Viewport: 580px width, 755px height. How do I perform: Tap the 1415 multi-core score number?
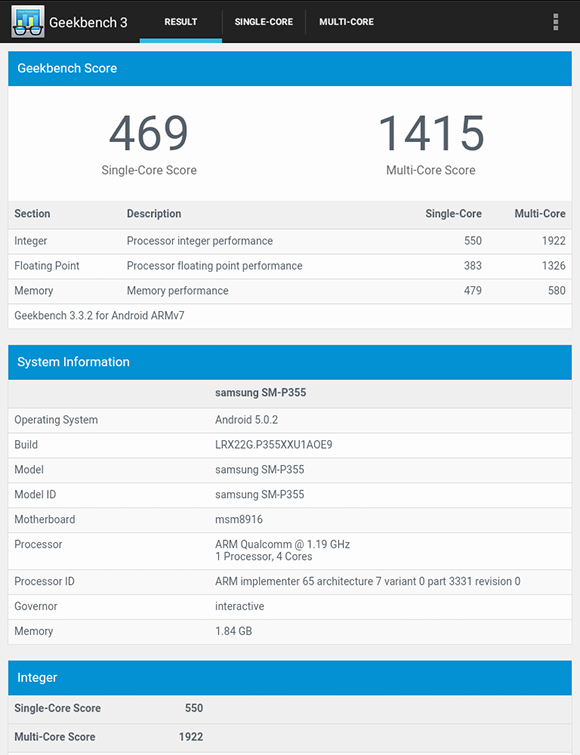(x=431, y=133)
